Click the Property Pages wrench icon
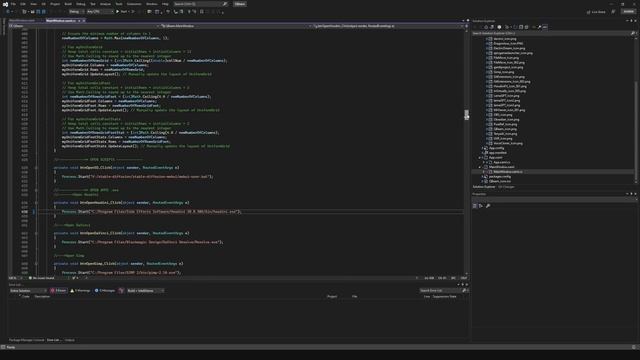Screen dimensions: 640x360 point(488,206)
